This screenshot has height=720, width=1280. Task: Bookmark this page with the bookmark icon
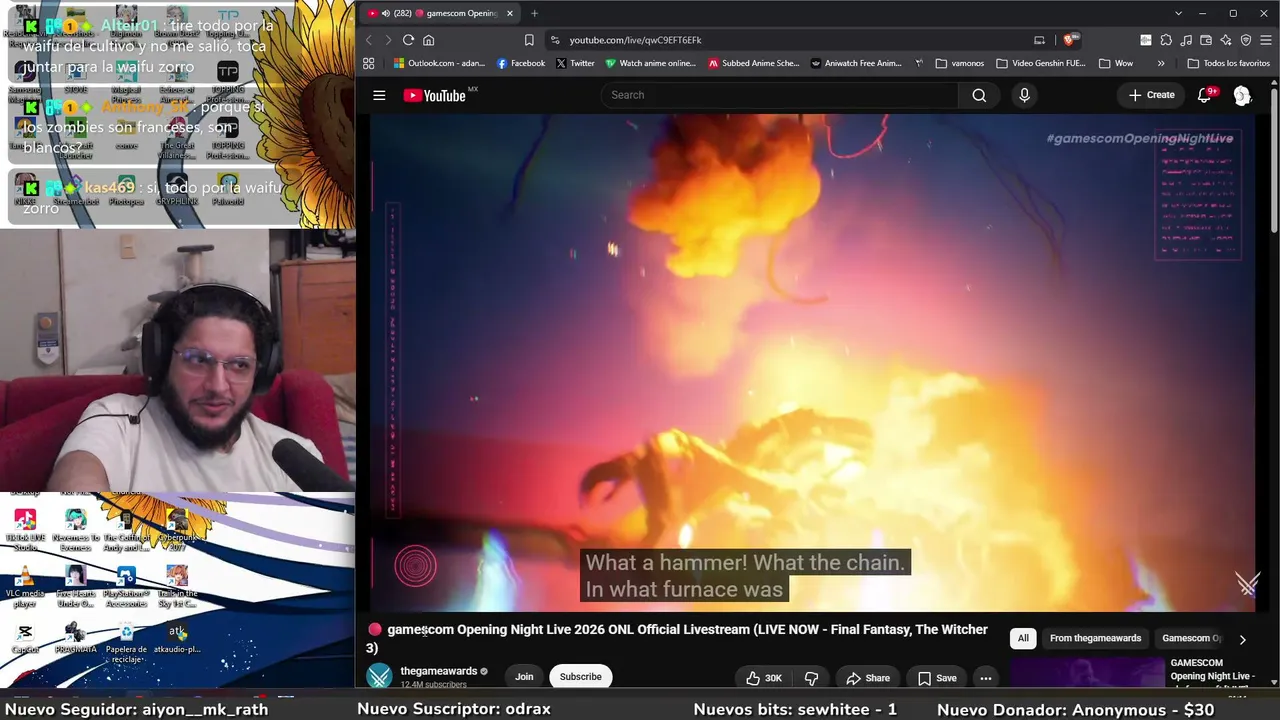[529, 40]
